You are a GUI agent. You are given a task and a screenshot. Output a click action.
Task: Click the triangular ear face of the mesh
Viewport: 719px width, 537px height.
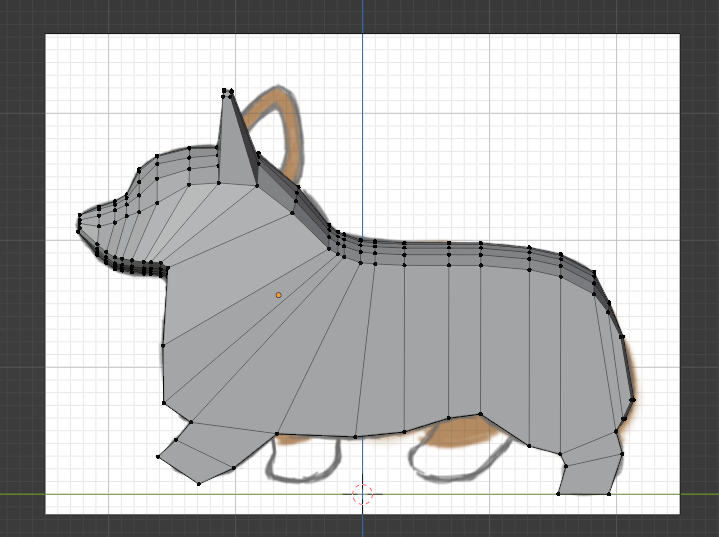coord(237,145)
